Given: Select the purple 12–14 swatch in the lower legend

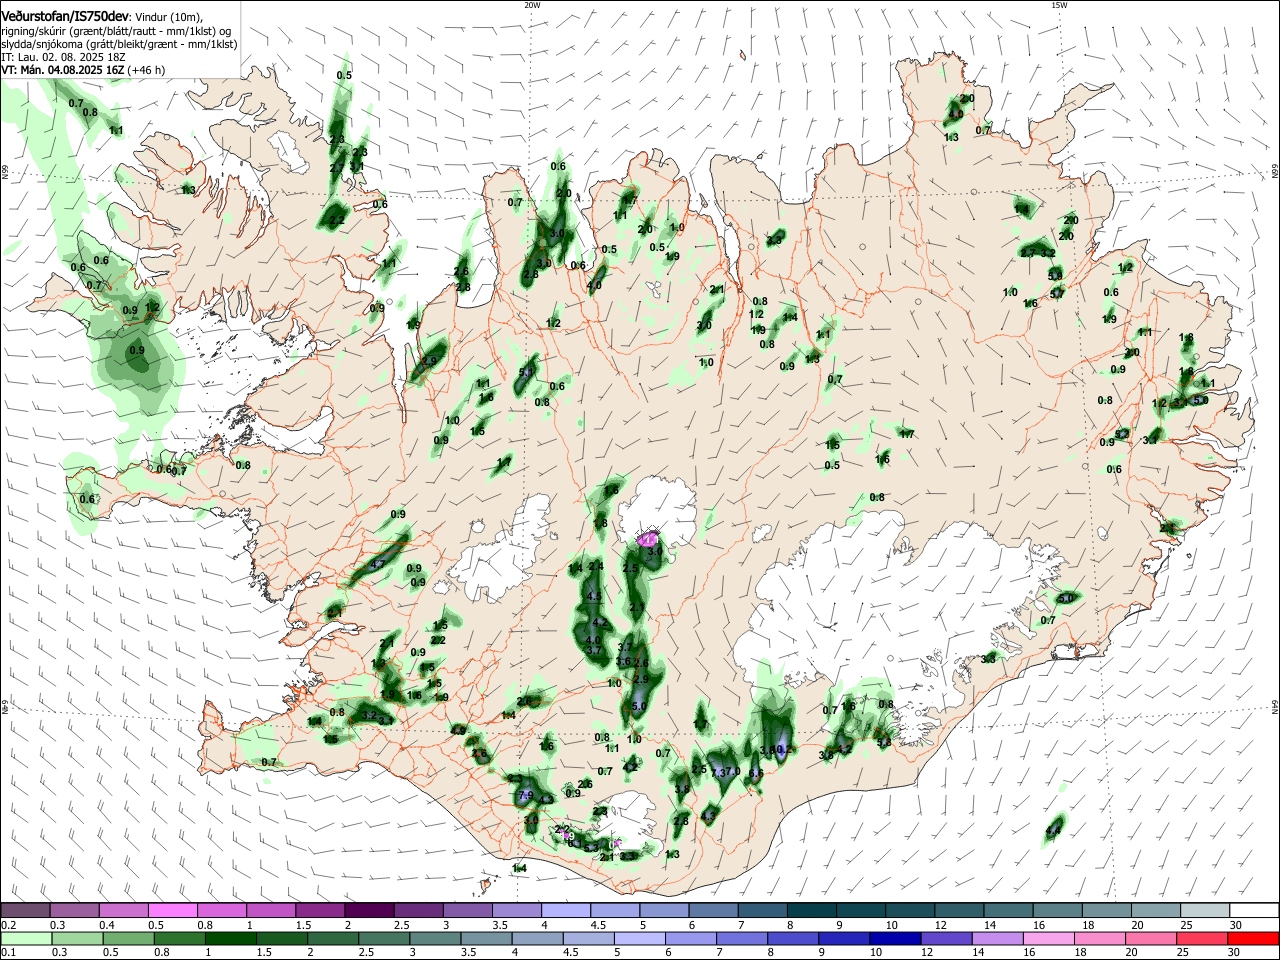Looking at the screenshot, I should coord(946,938).
